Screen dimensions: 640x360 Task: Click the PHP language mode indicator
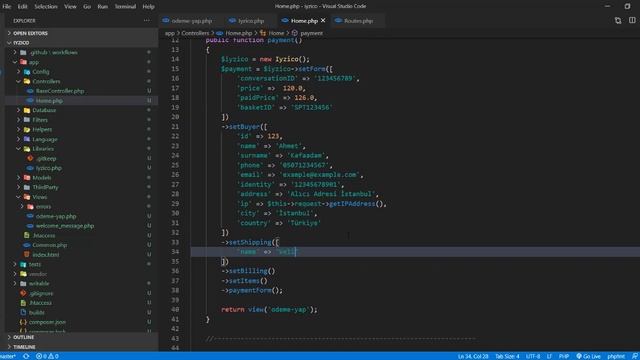click(564, 356)
